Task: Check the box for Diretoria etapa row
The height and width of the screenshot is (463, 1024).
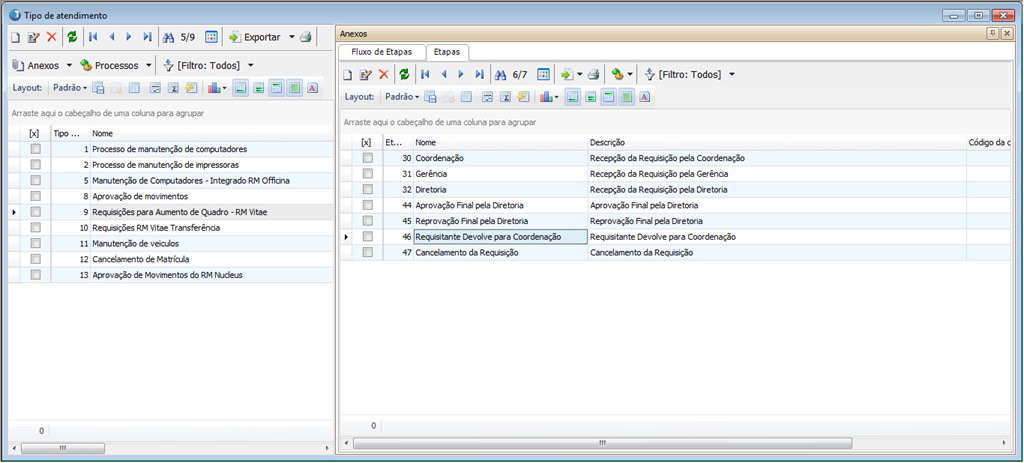Action: 368,189
